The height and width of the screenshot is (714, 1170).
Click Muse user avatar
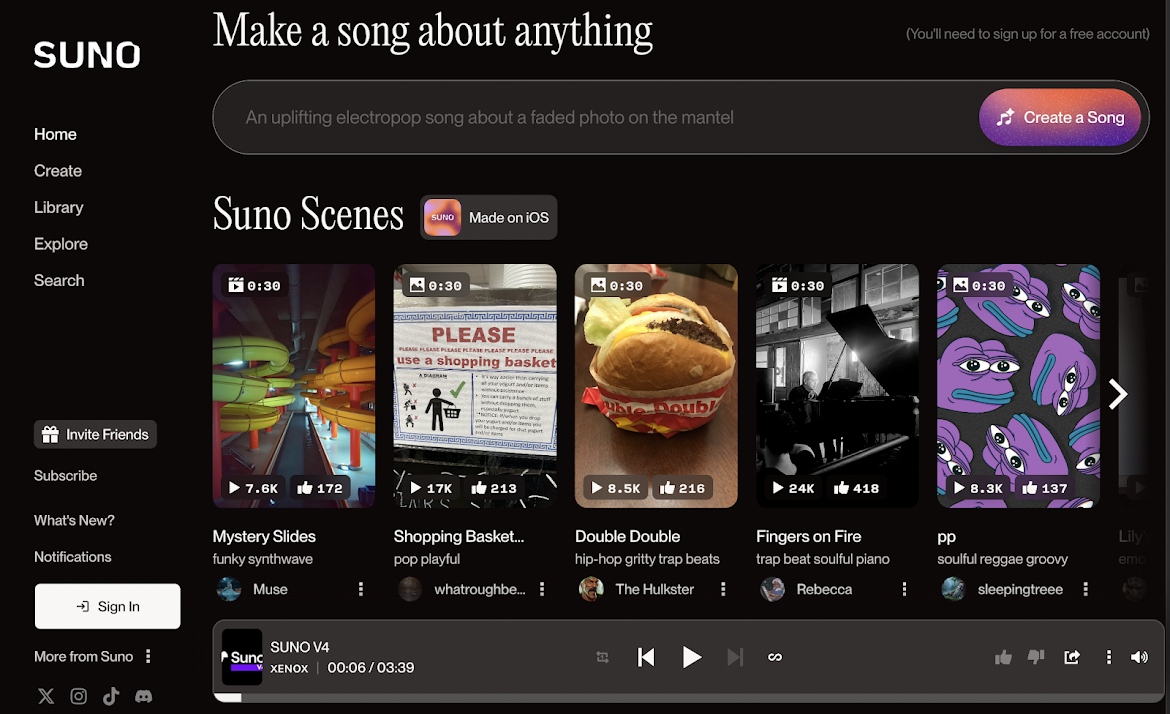[229, 589]
